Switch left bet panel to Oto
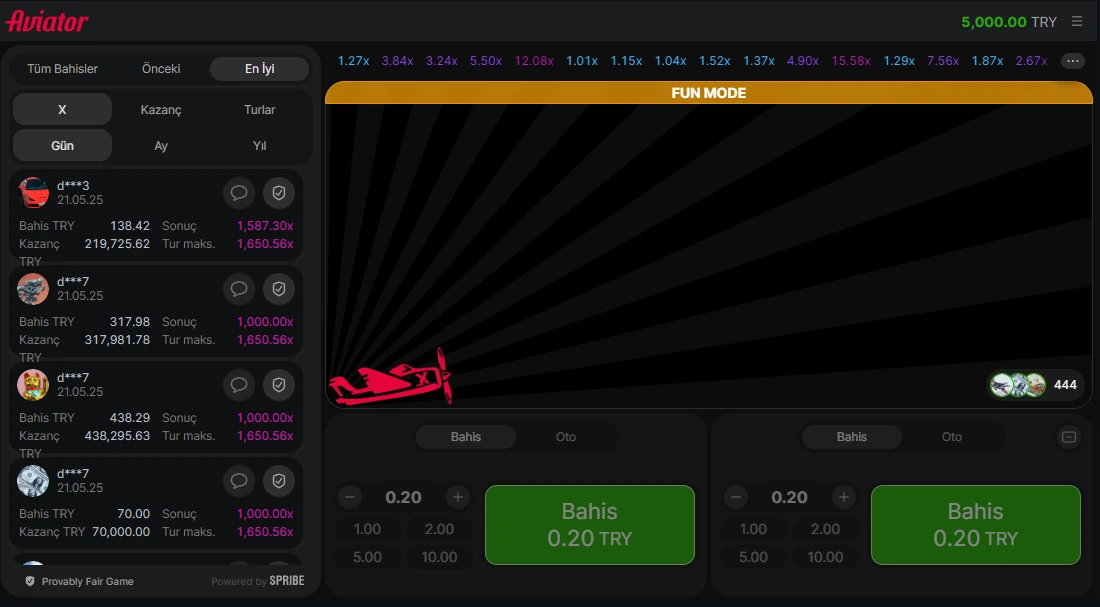1100x607 pixels. coord(566,436)
